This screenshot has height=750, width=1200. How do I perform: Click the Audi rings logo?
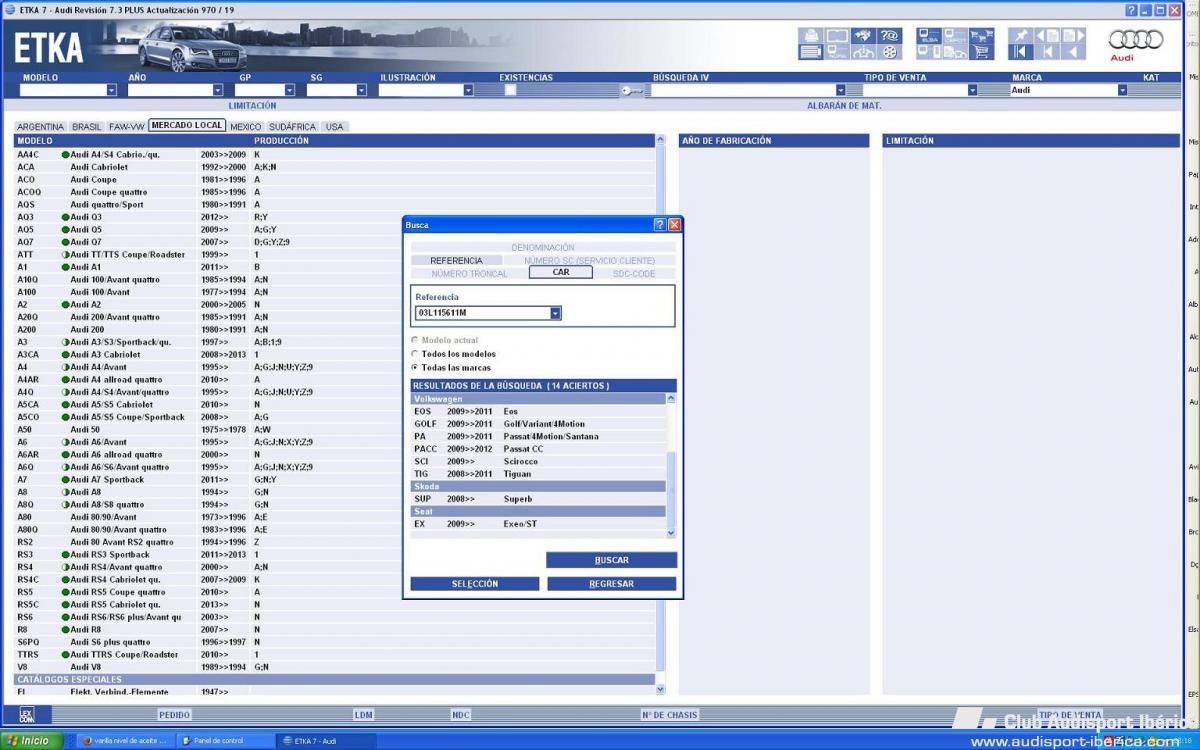pos(1136,40)
